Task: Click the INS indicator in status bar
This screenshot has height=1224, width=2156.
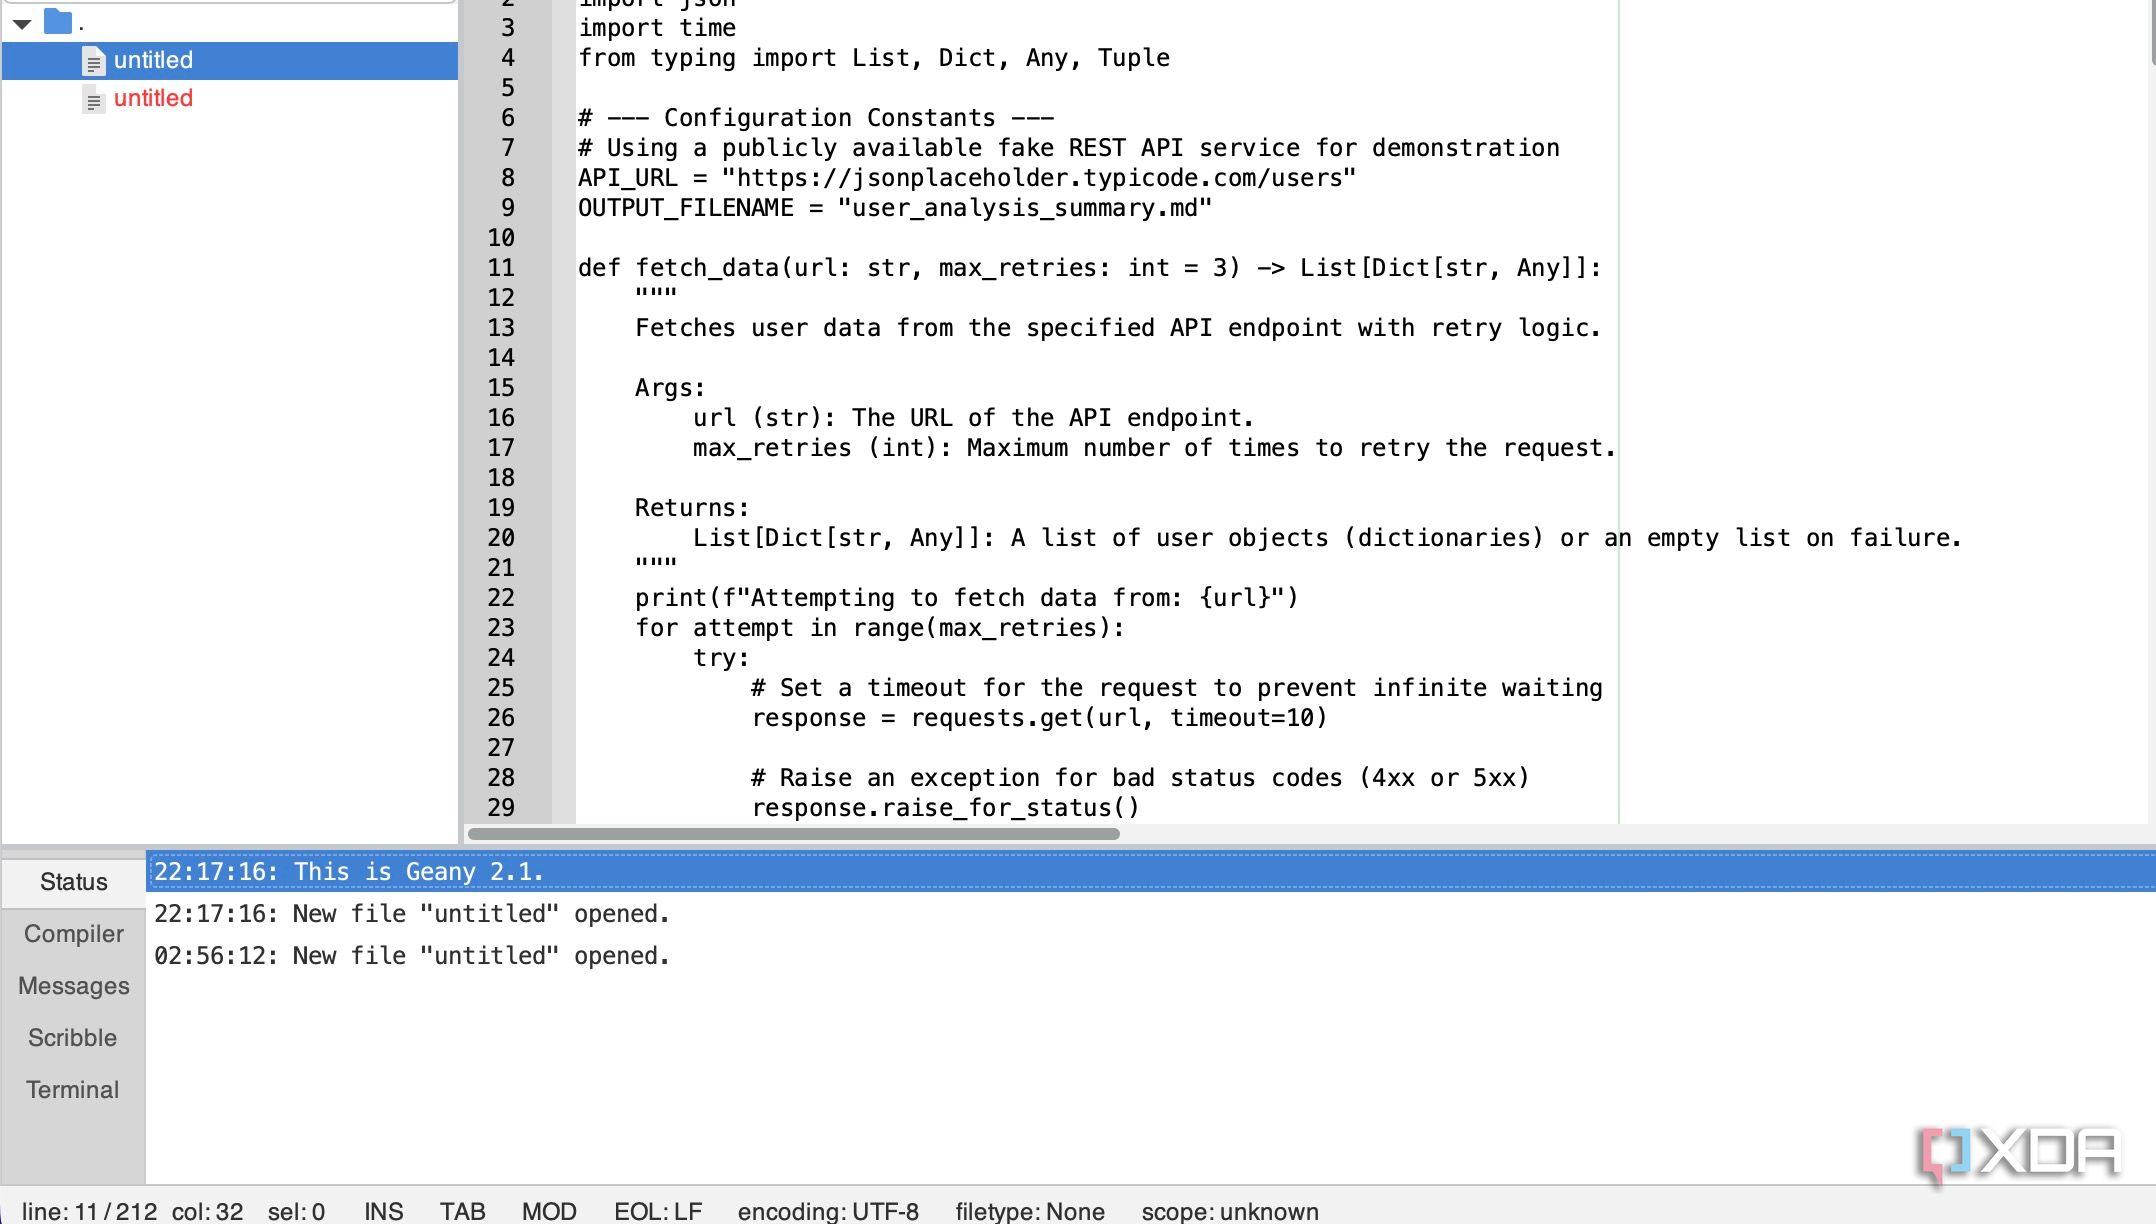Action: 384,1211
